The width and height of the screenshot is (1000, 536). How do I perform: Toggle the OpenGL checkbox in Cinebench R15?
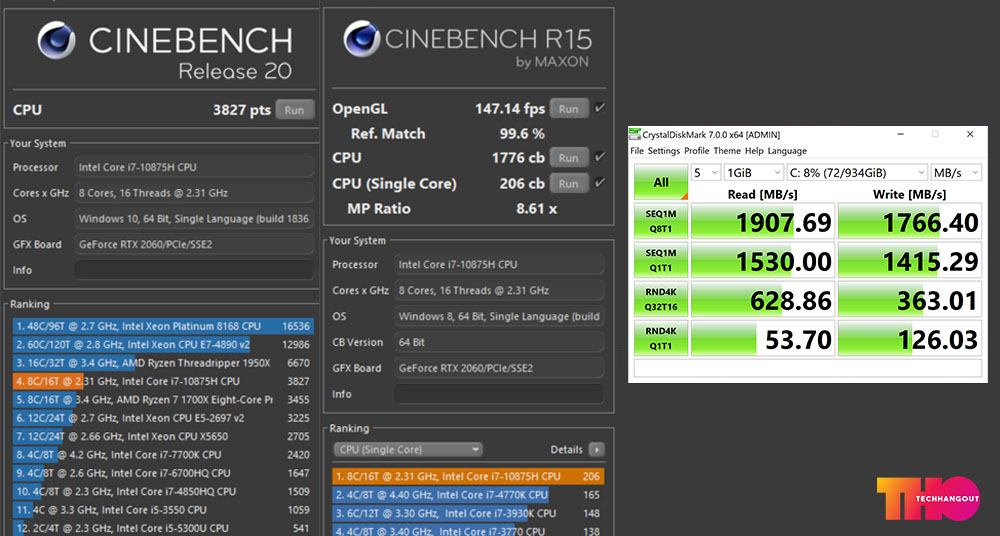[x=599, y=108]
